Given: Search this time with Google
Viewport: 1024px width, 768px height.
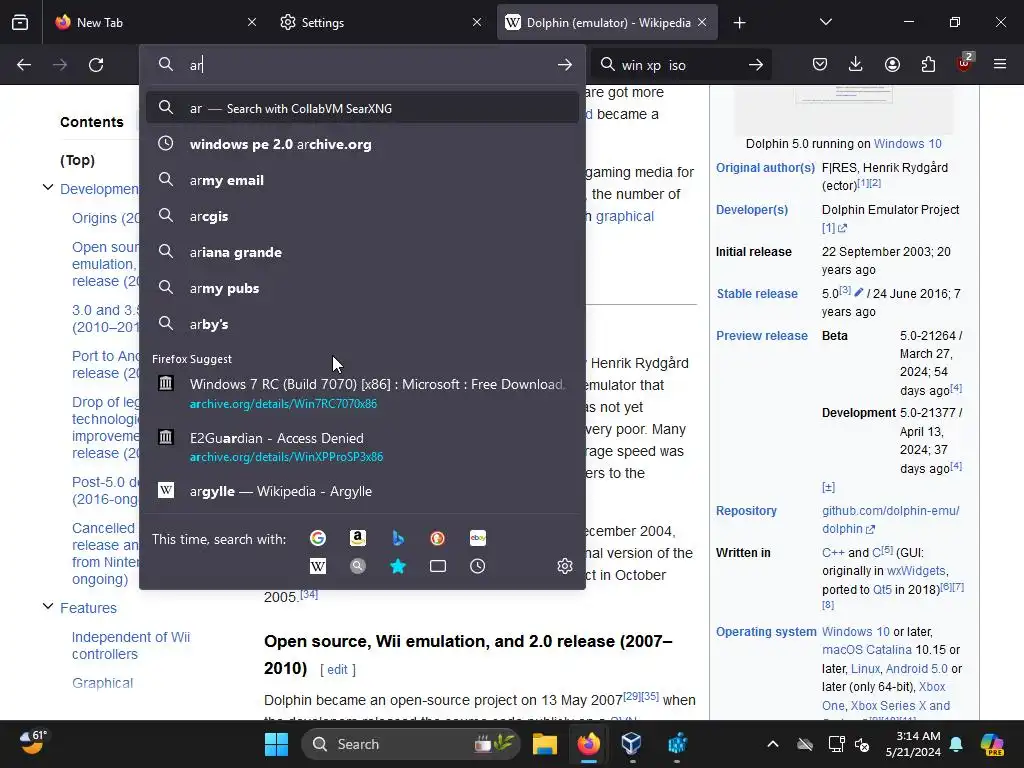Looking at the screenshot, I should click(x=318, y=538).
